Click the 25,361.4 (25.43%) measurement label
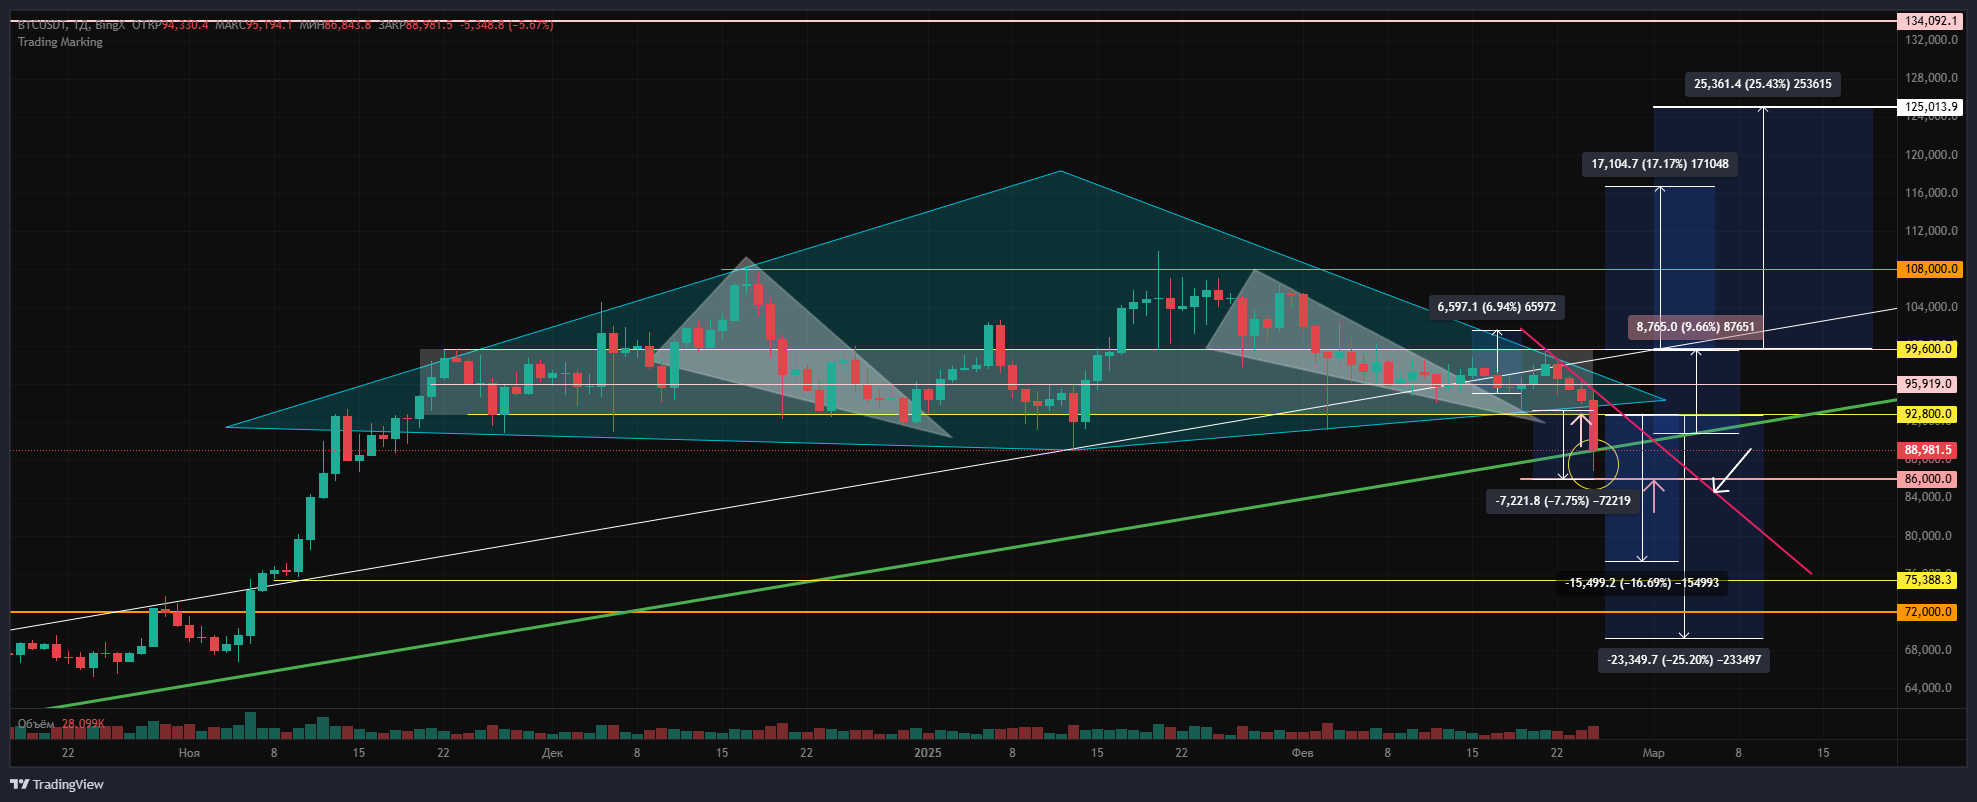The width and height of the screenshot is (1977, 802). (x=1763, y=84)
